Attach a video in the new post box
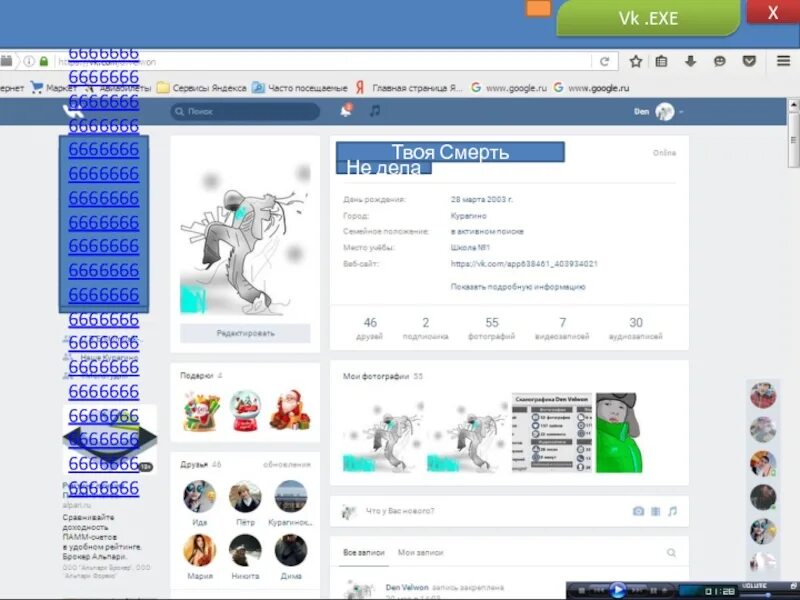The width and height of the screenshot is (800, 600). 656,511
